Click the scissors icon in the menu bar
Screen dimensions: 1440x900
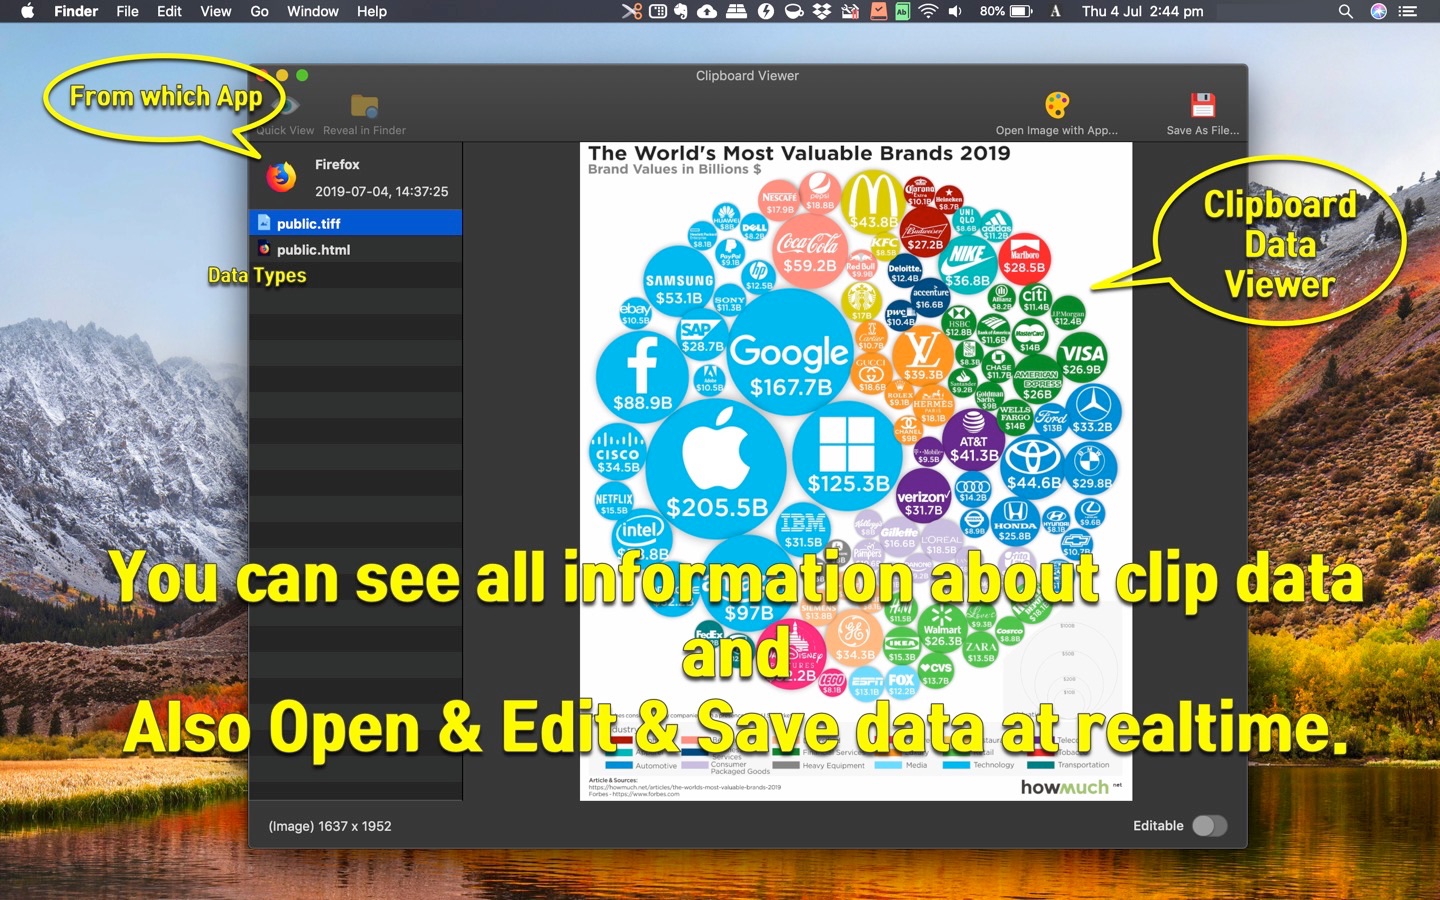pos(632,11)
